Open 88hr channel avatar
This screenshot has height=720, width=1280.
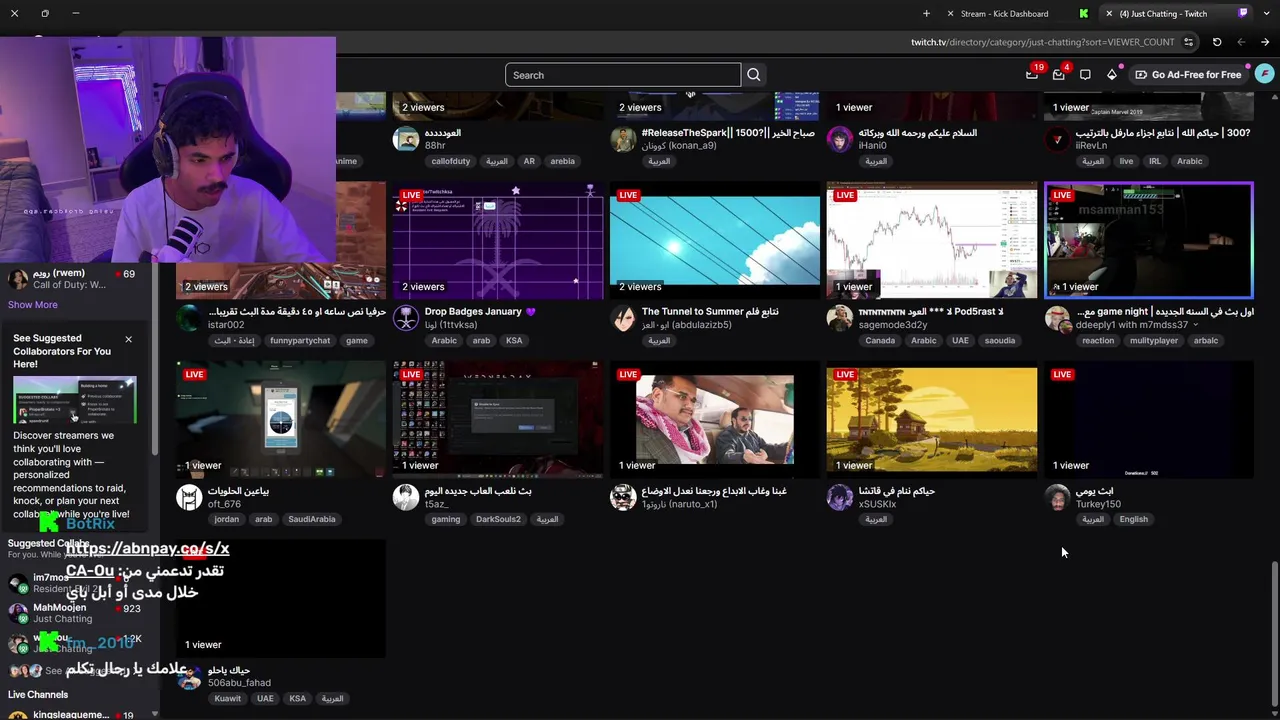pyautogui.click(x=406, y=139)
